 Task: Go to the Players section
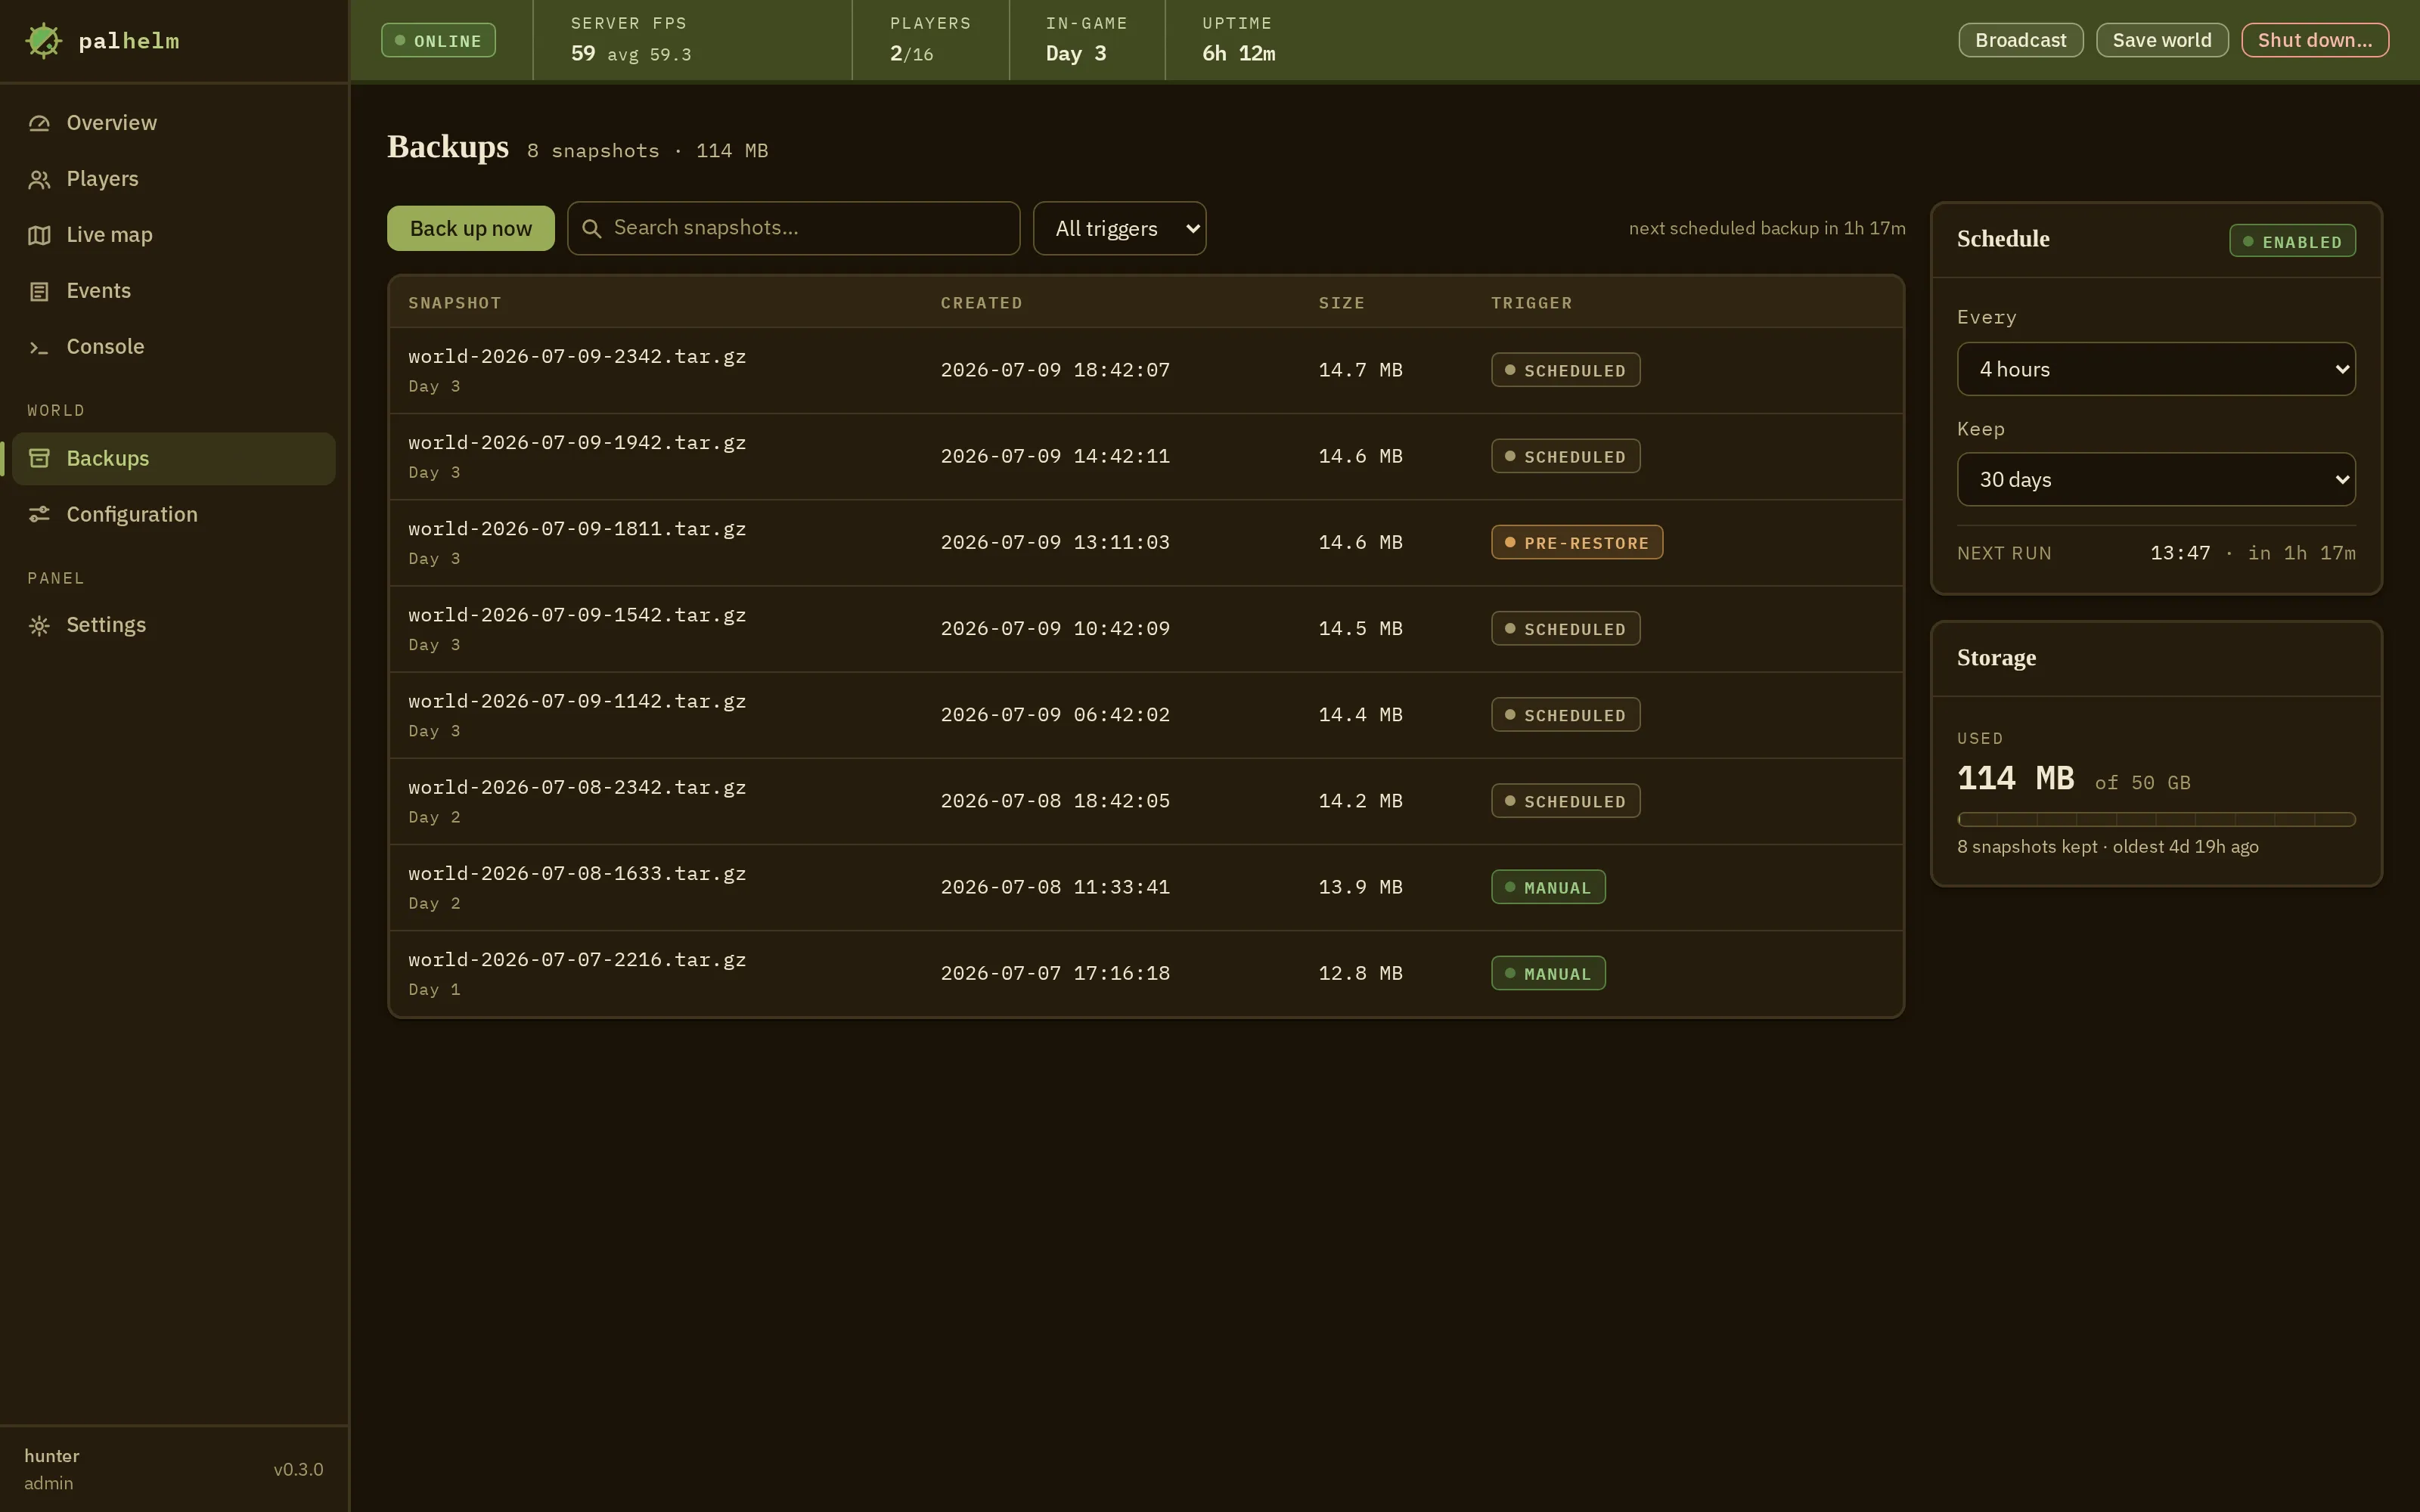coord(174,179)
